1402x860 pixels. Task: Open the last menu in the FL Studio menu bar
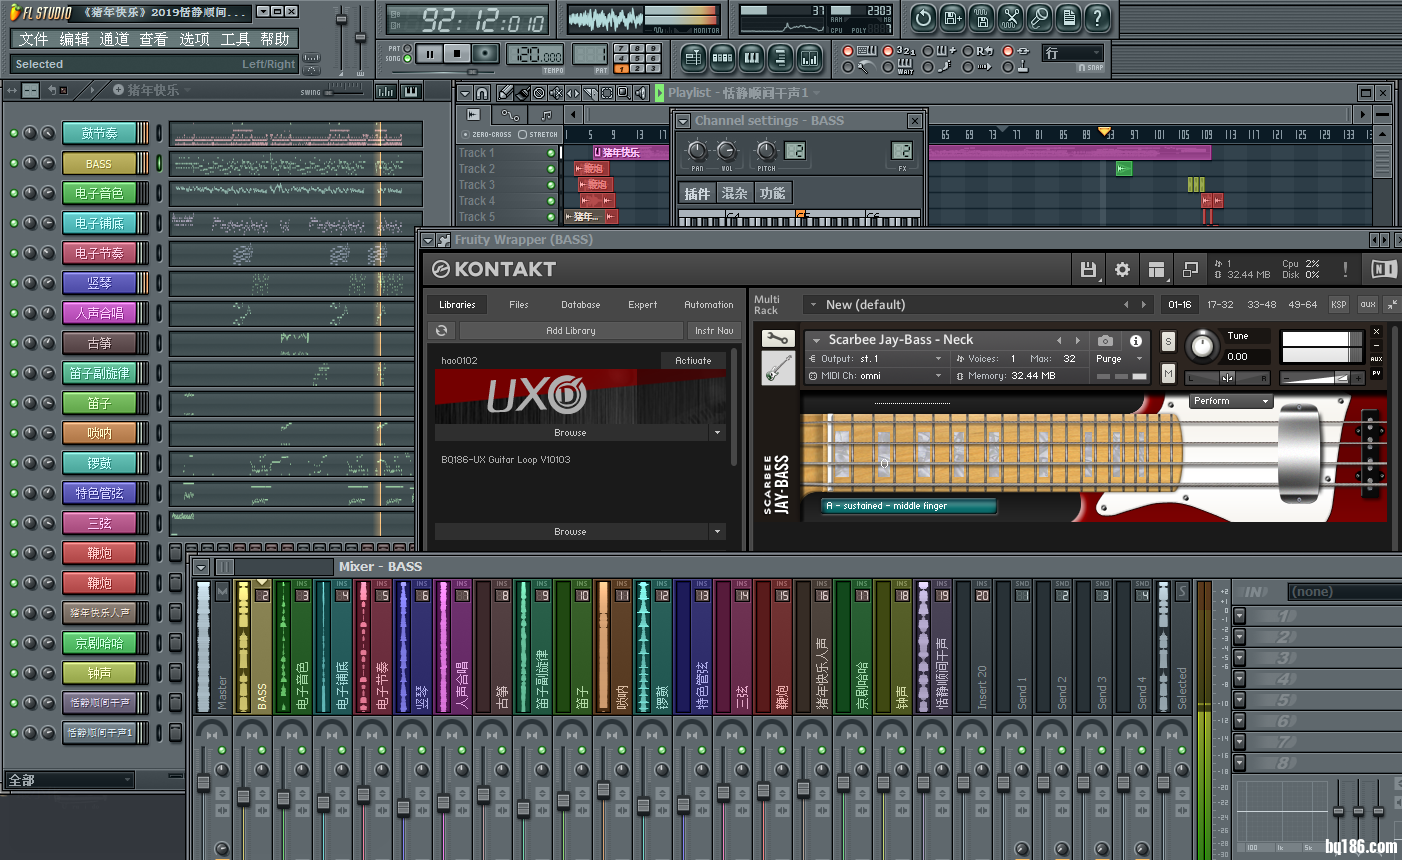[x=274, y=39]
